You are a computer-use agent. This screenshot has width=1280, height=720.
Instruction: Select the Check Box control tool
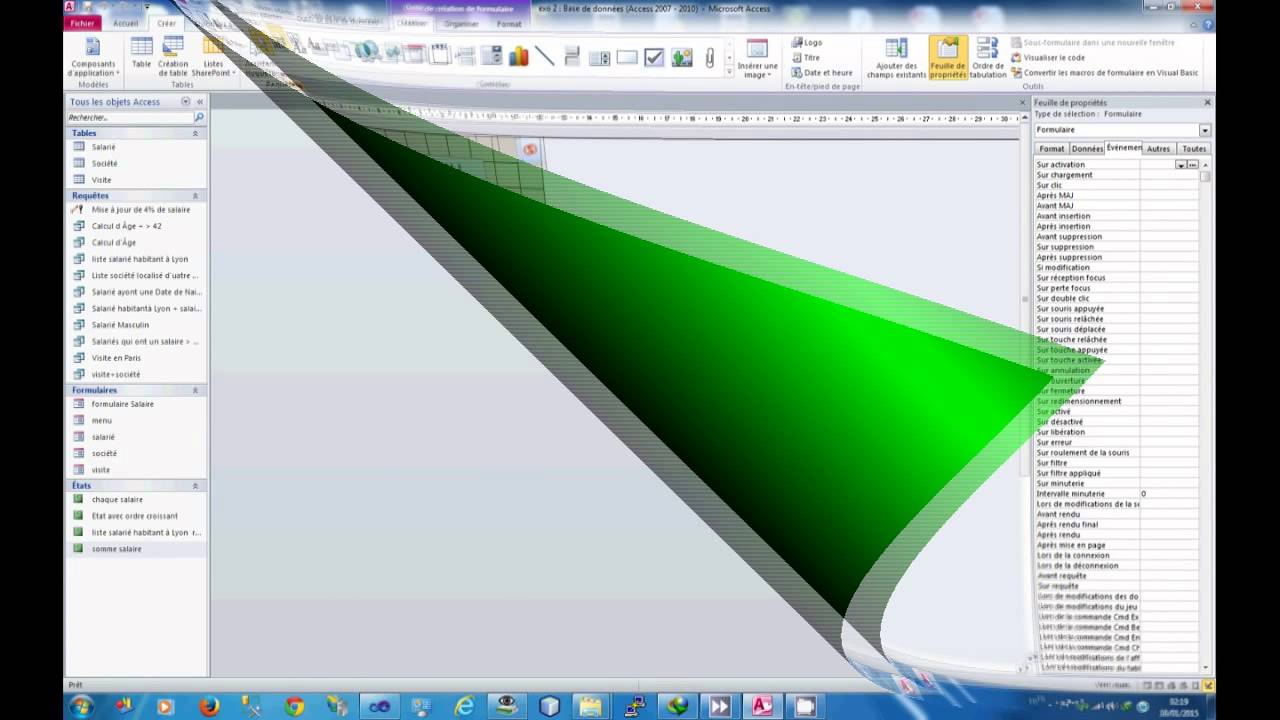654,57
